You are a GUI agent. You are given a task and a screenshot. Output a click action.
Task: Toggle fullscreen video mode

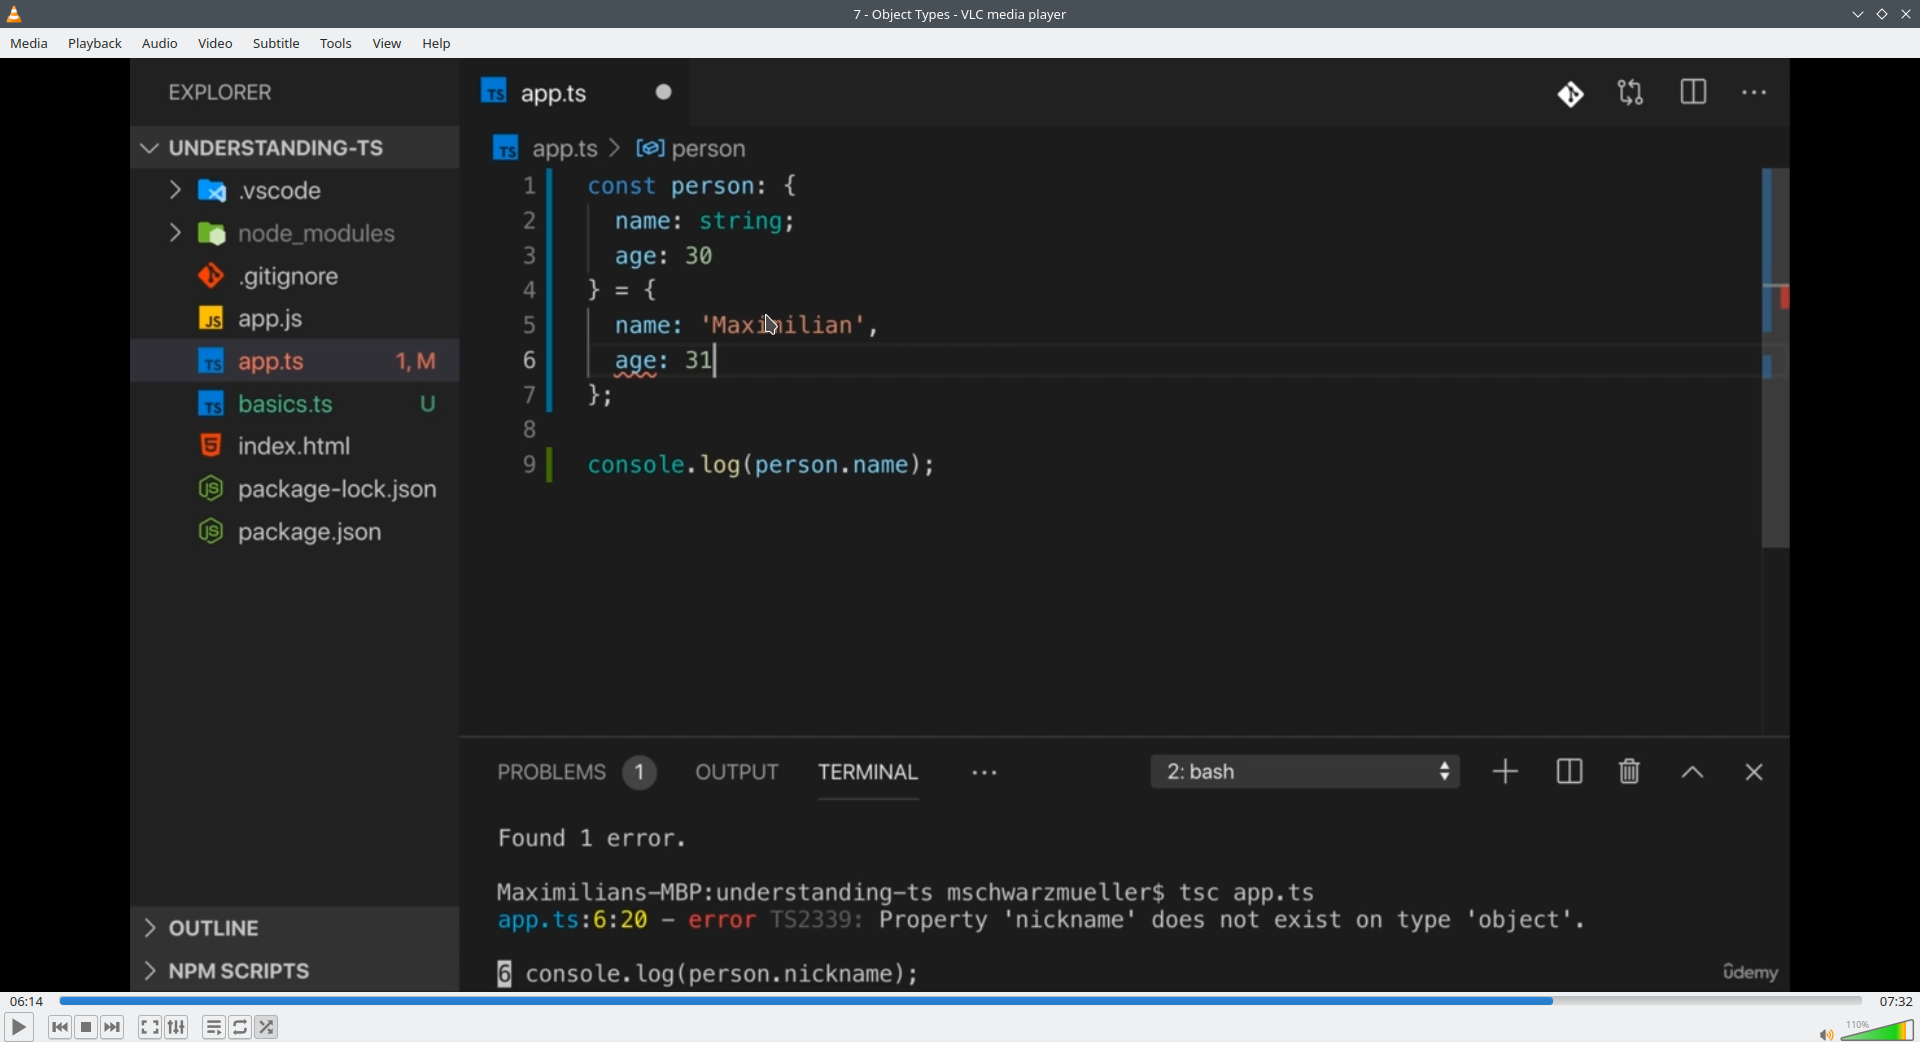[x=150, y=1027]
